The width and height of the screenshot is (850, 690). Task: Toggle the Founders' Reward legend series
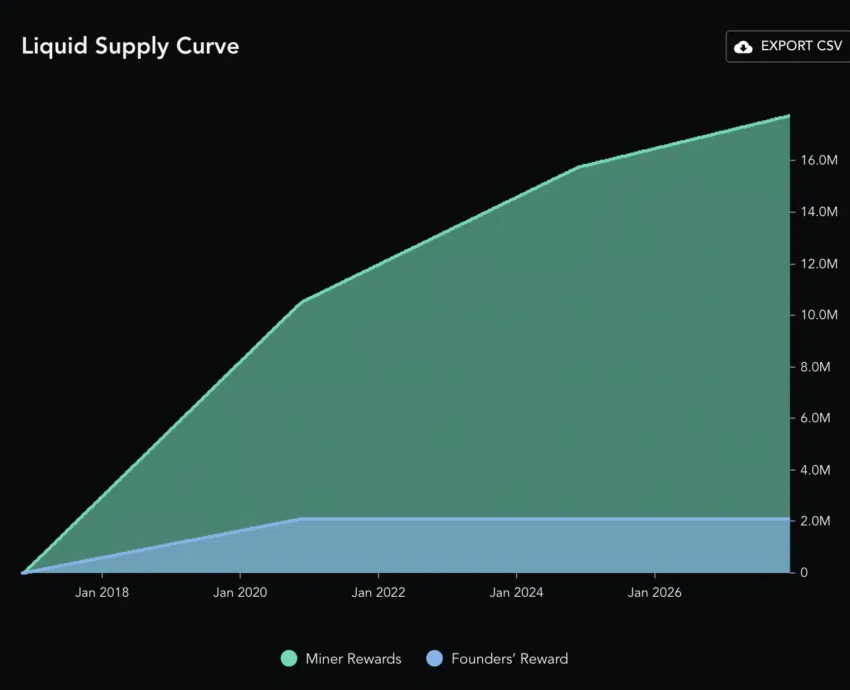coord(498,659)
